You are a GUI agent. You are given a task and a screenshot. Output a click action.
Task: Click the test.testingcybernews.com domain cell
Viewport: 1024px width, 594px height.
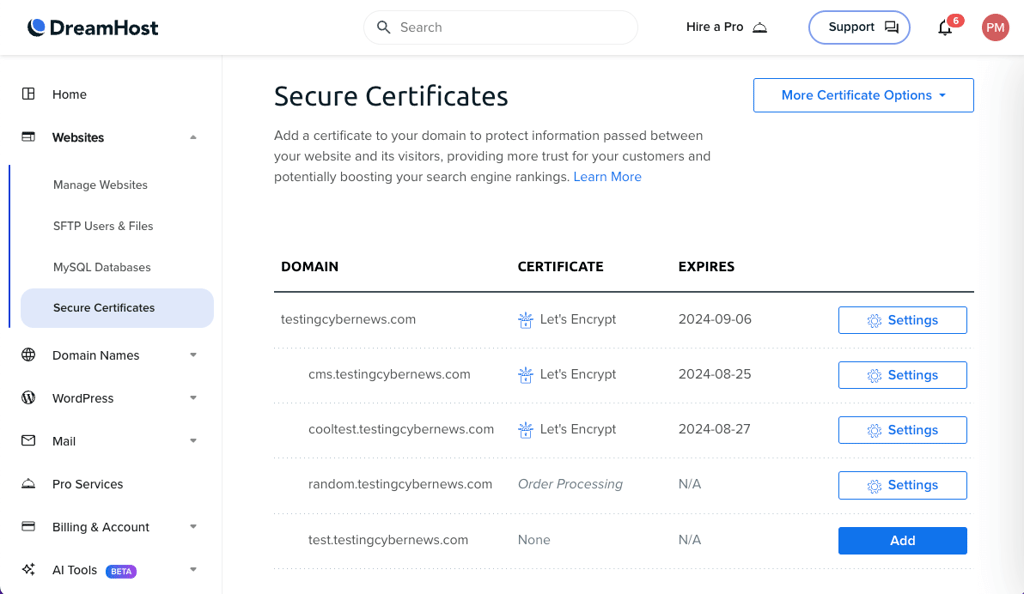pyautogui.click(x=388, y=540)
